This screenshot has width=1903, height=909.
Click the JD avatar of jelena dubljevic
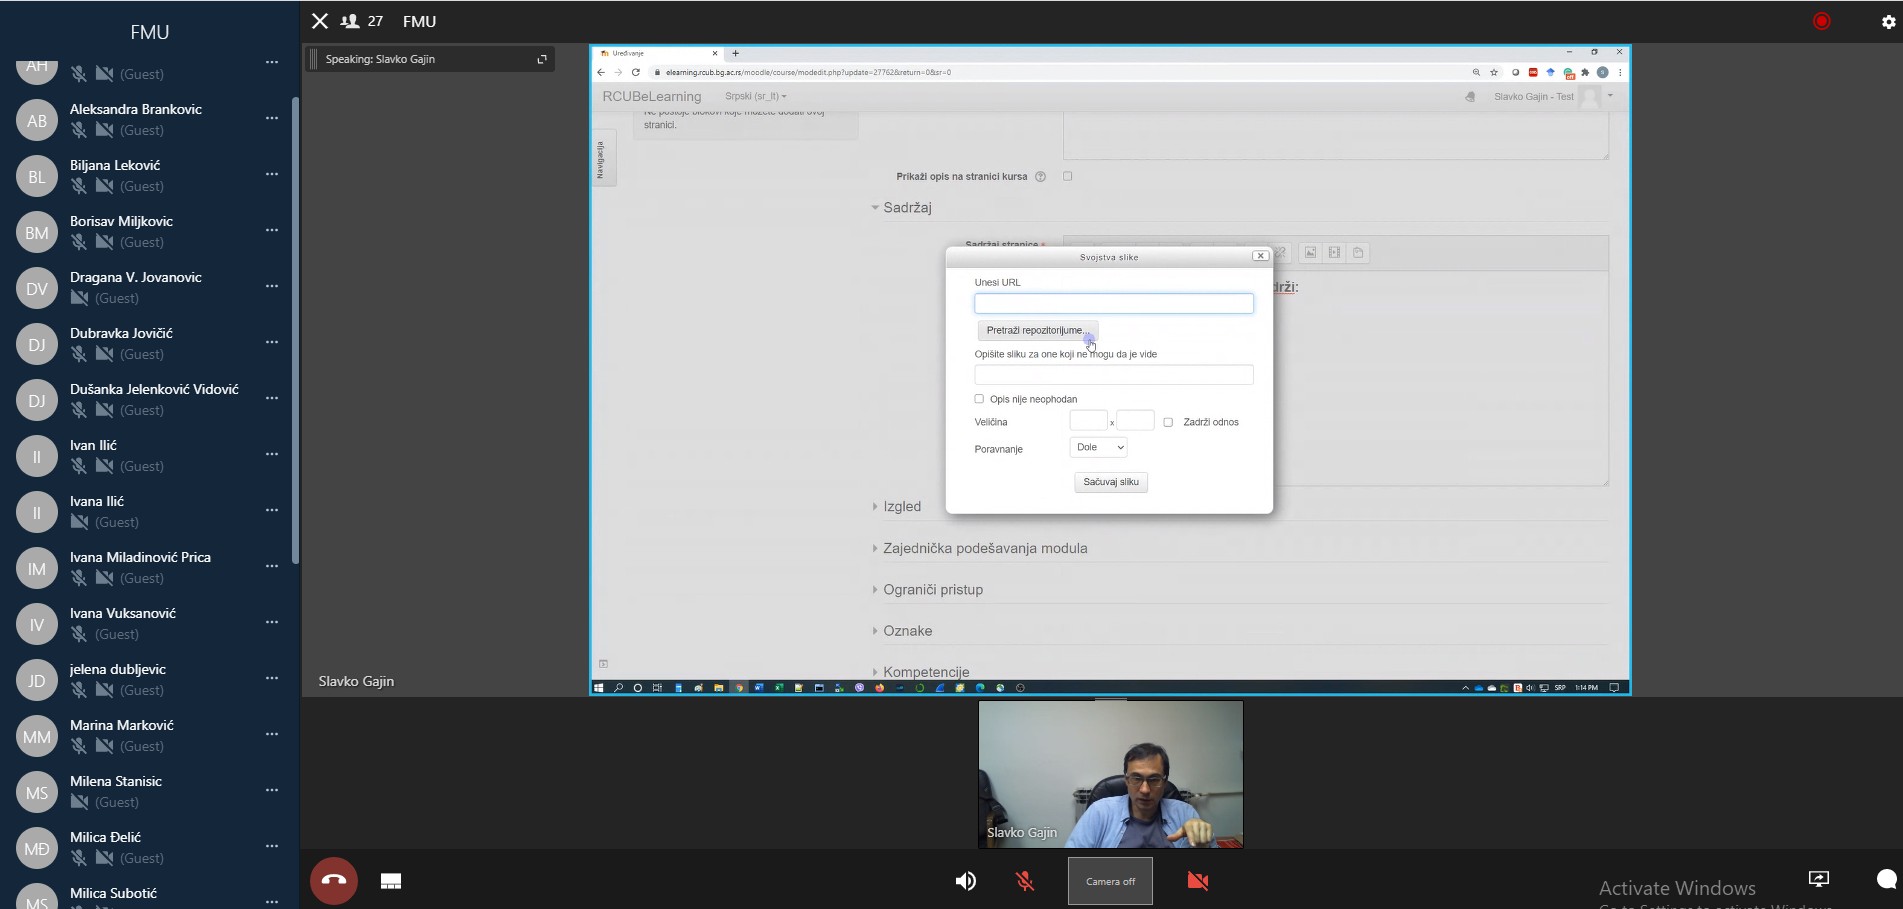pyautogui.click(x=37, y=681)
